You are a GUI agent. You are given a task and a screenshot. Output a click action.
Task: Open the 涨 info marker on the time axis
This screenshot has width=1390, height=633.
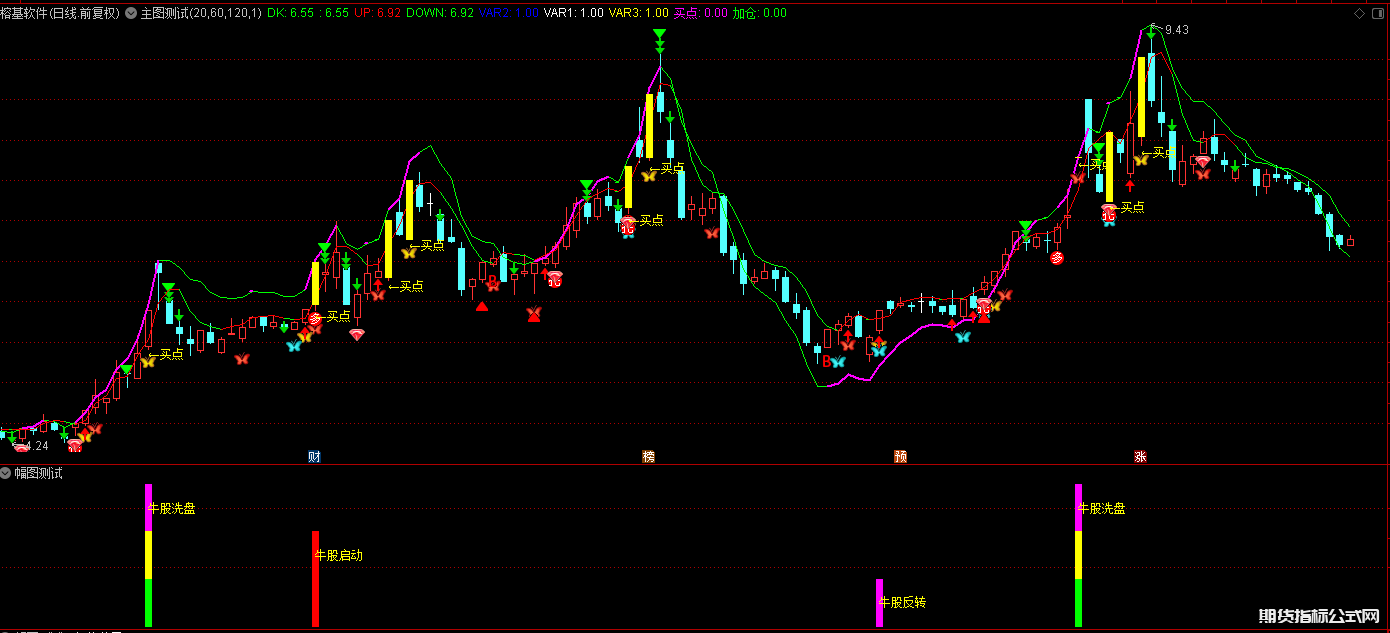1140,457
